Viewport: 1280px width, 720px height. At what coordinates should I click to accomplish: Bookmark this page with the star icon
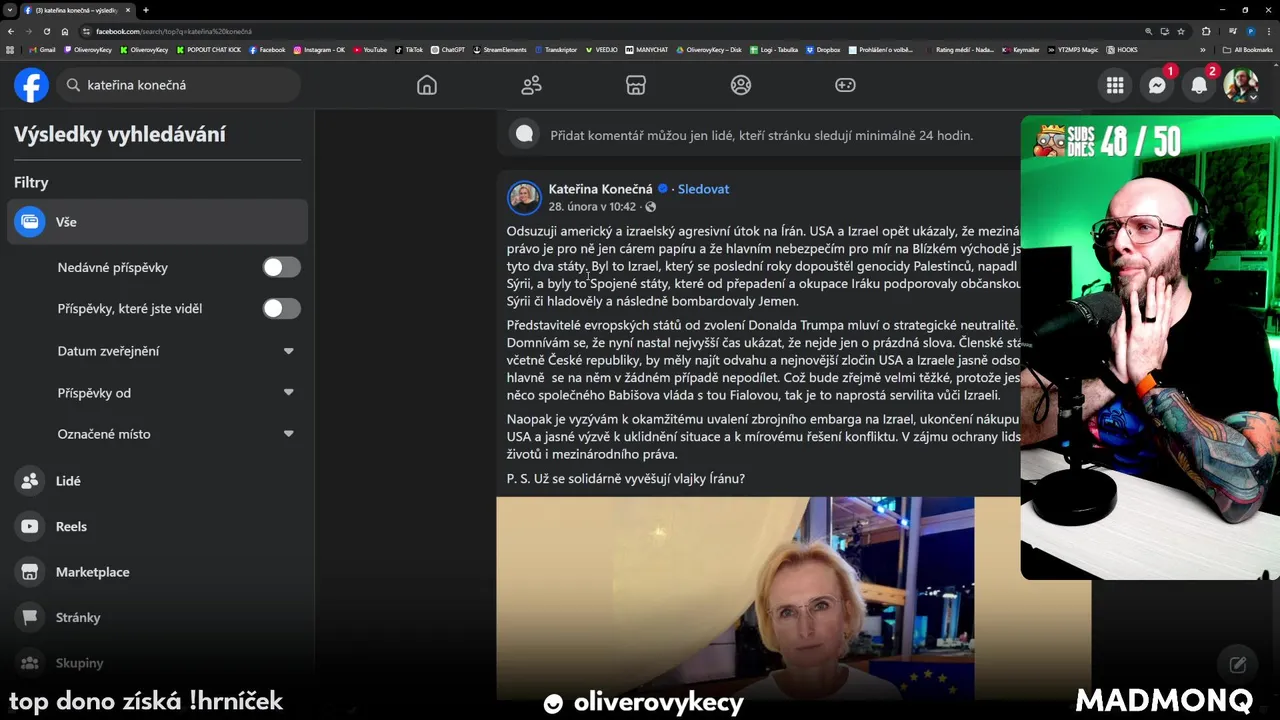pyautogui.click(x=1181, y=31)
